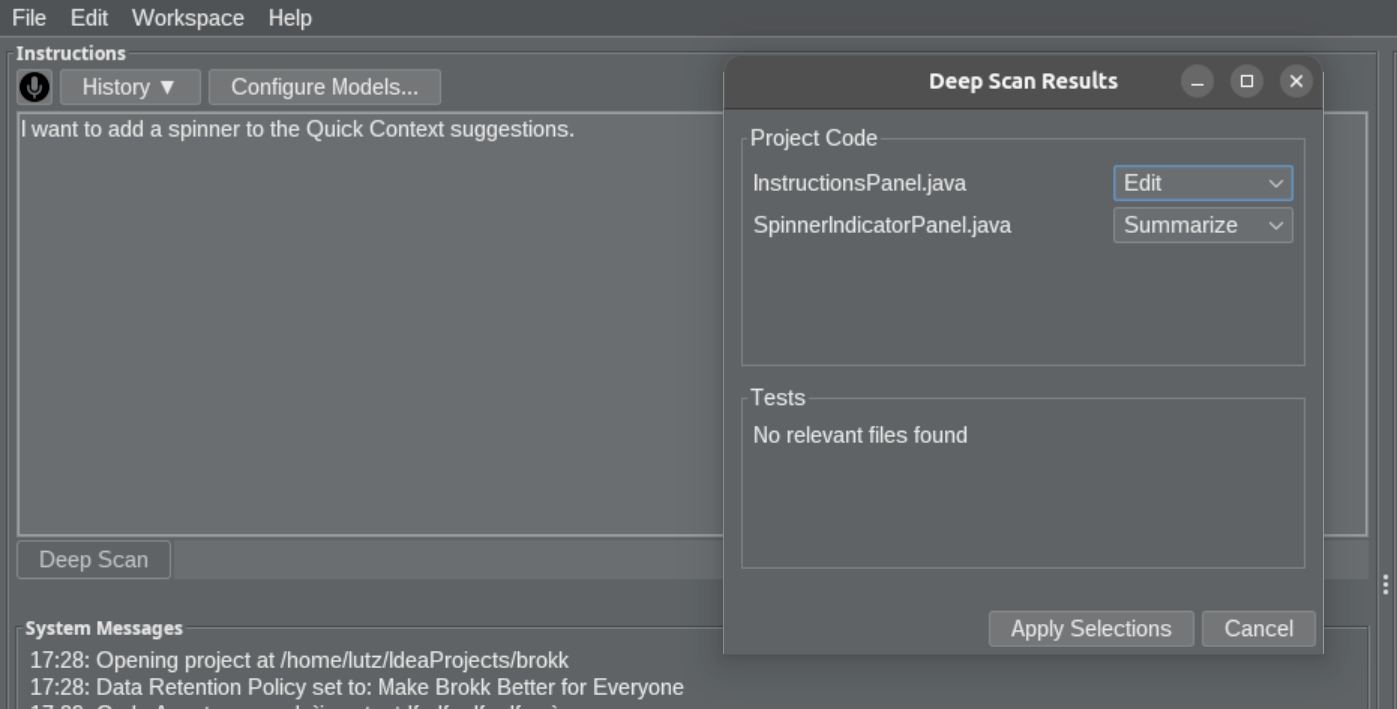This screenshot has width=1397, height=709.
Task: Open the Edit dropdown for InstructionsPanel.java
Action: pos(1202,183)
